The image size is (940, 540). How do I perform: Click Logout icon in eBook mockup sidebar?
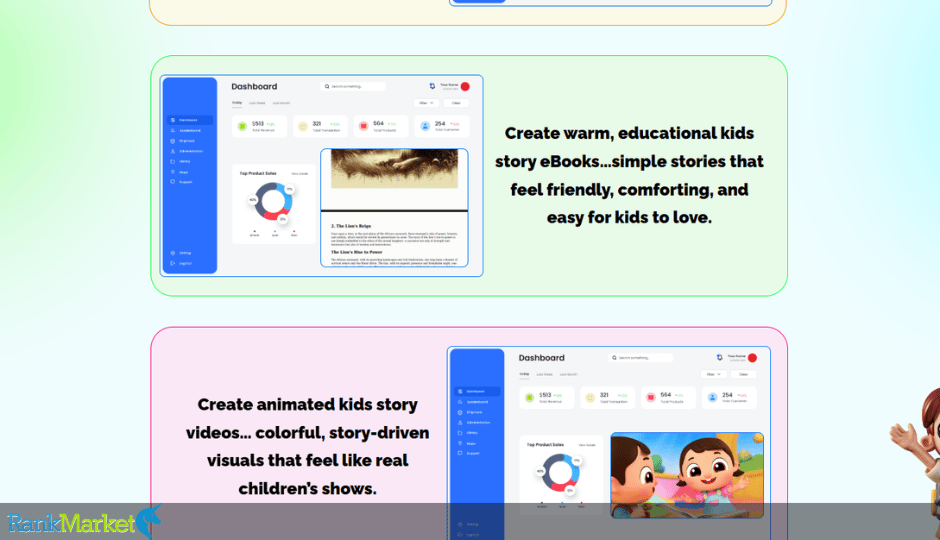173,263
